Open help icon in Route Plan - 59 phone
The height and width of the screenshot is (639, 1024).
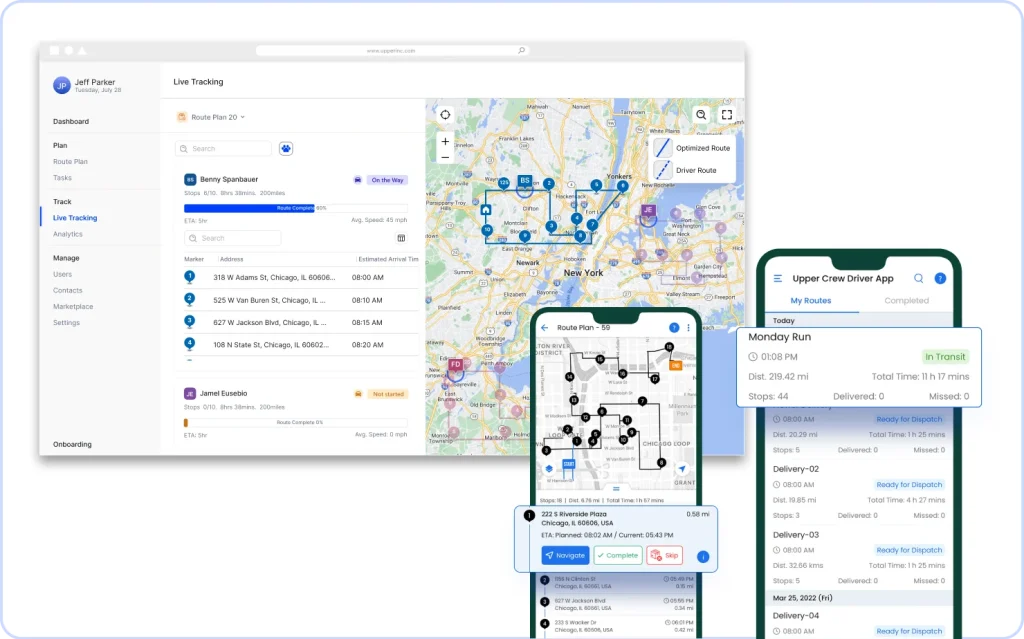click(x=674, y=328)
